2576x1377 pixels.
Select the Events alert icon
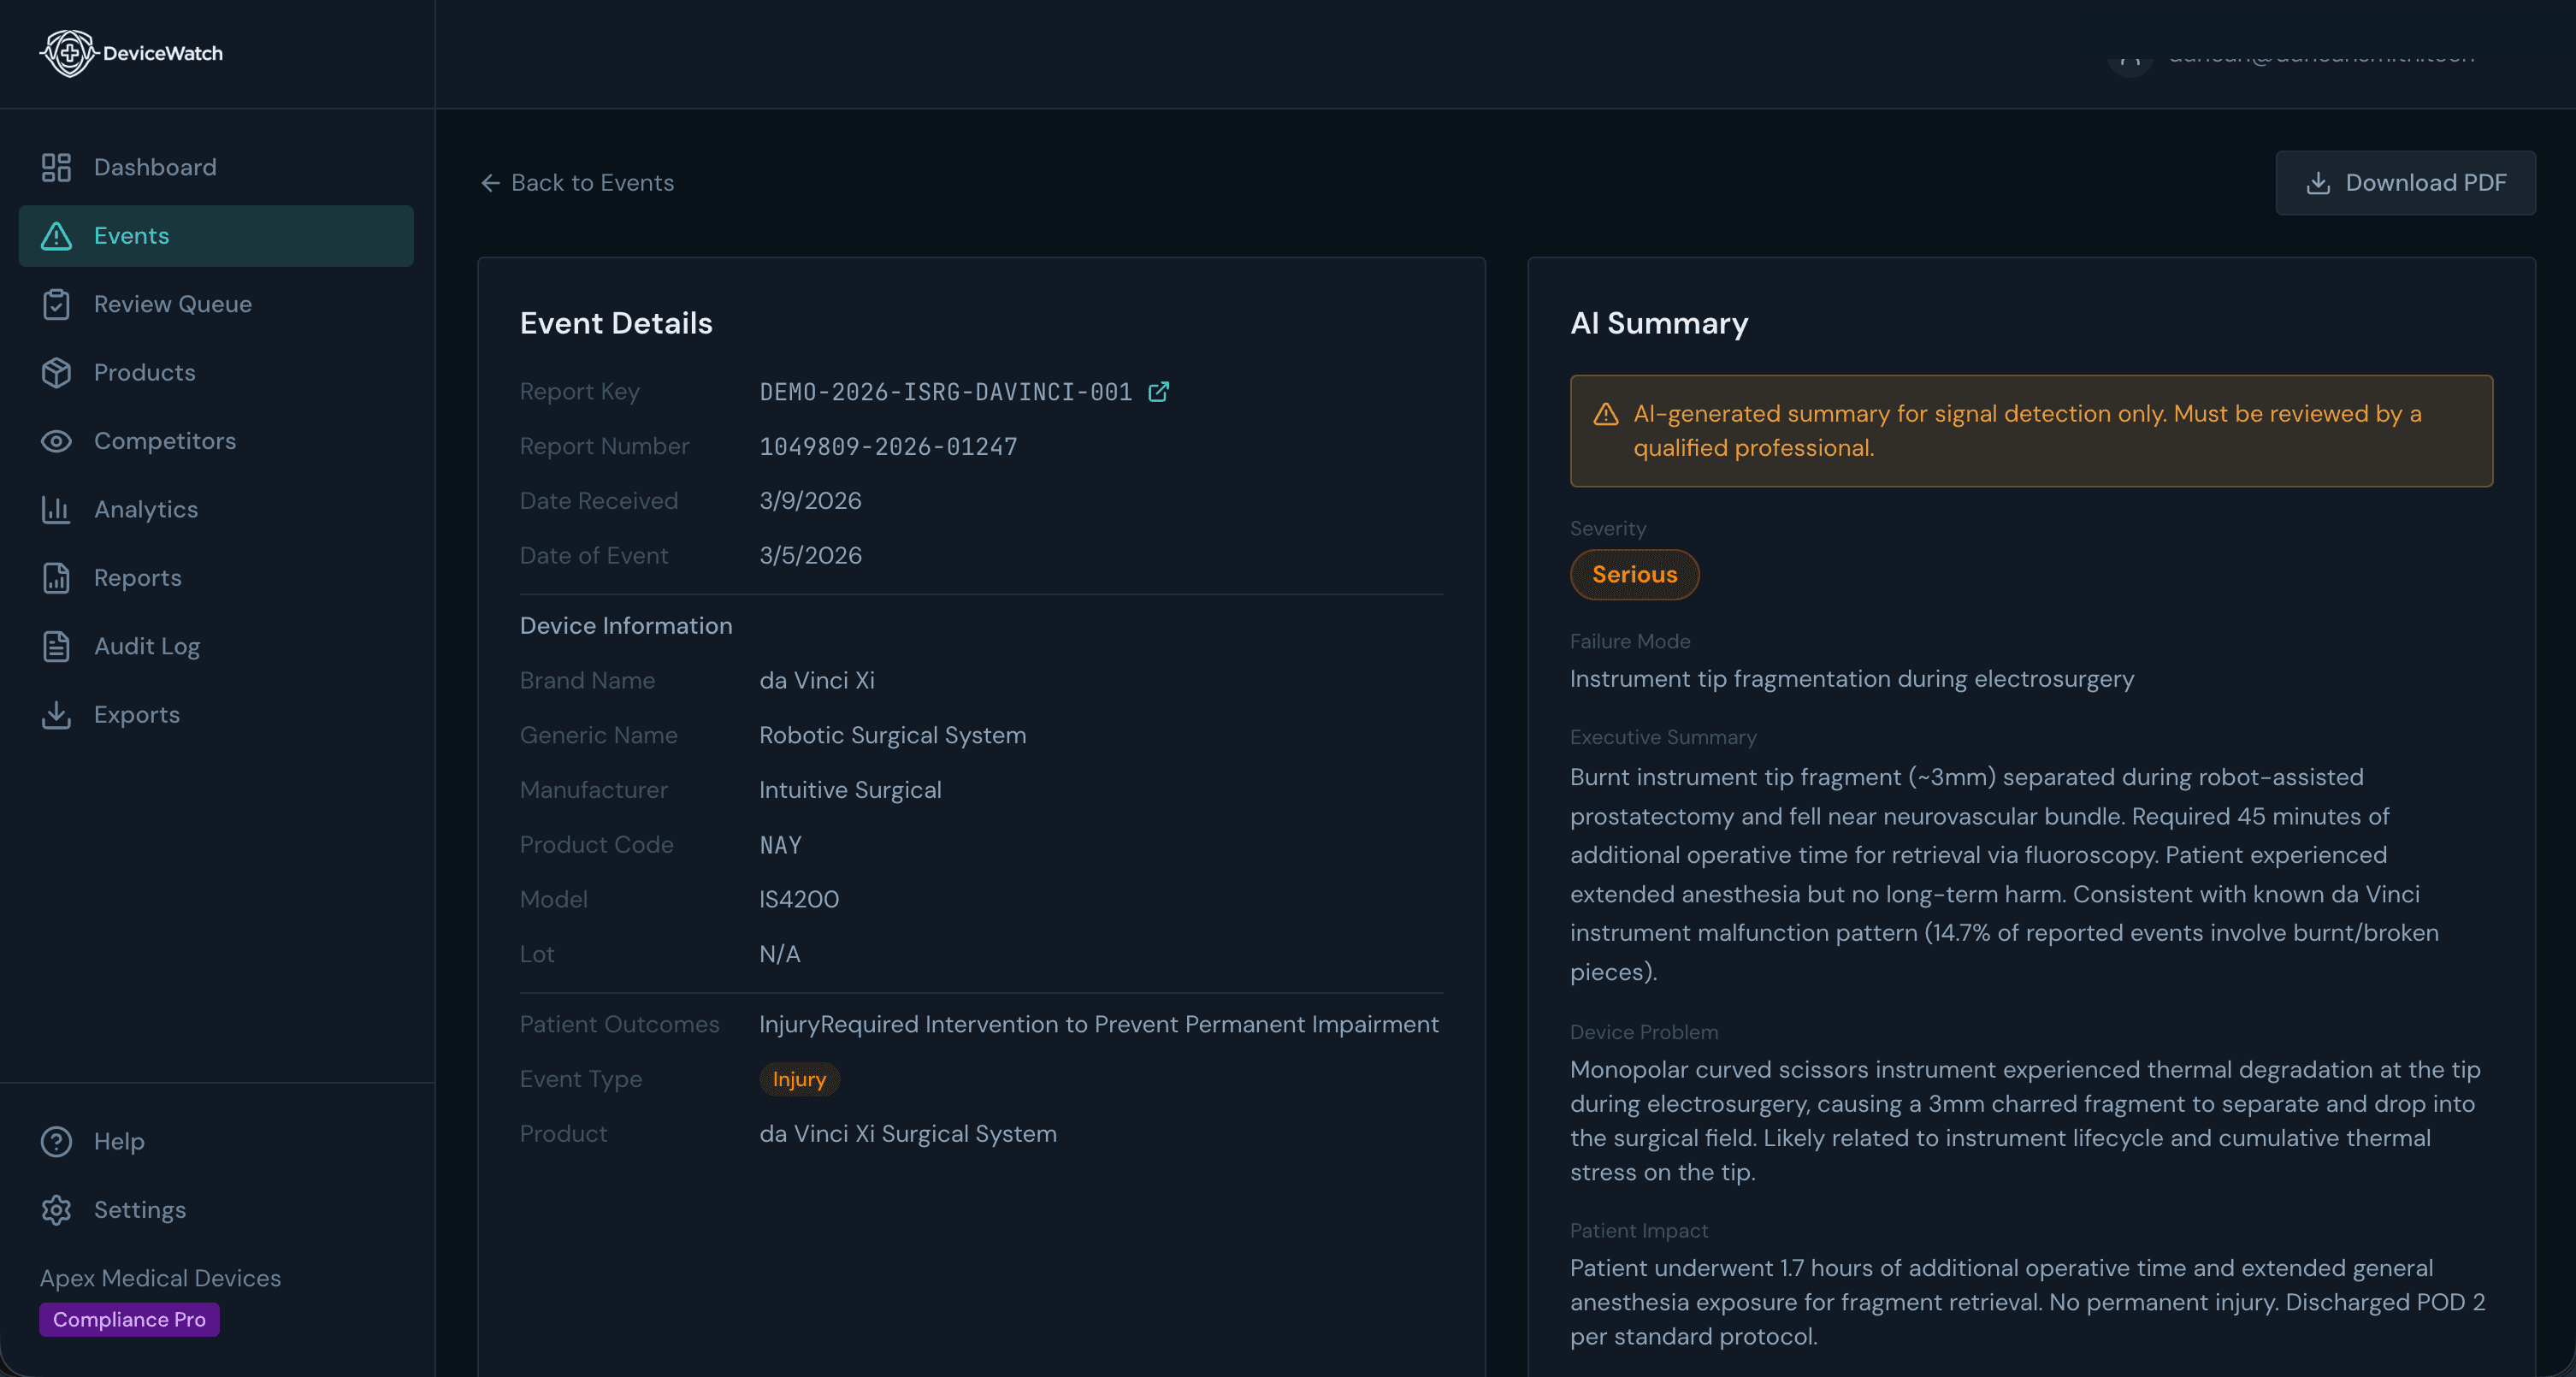[x=57, y=236]
